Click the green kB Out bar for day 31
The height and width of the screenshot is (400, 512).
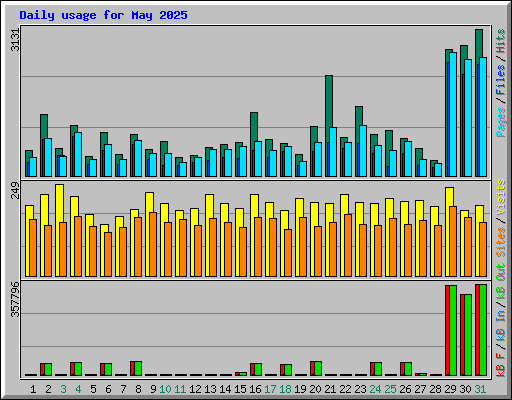[483, 330]
